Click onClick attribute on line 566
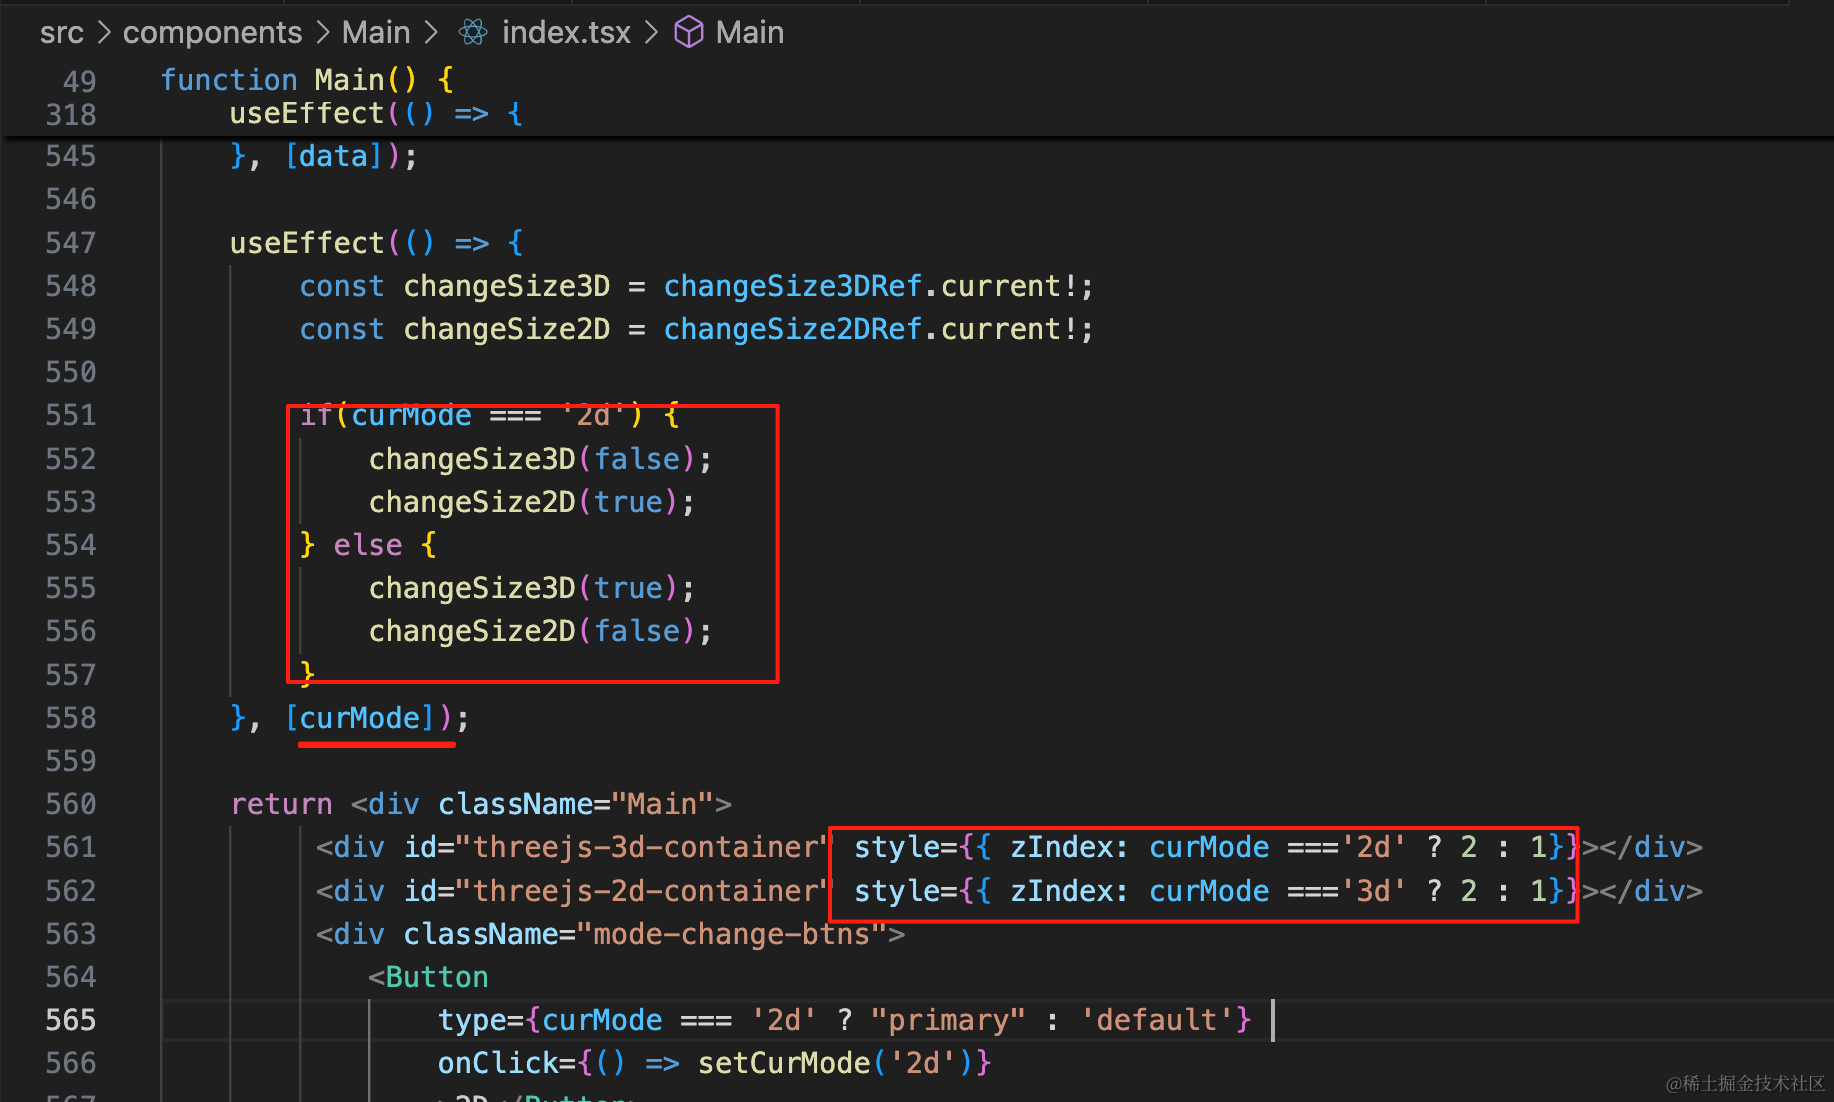Viewport: 1834px width, 1102px height. [x=498, y=1063]
